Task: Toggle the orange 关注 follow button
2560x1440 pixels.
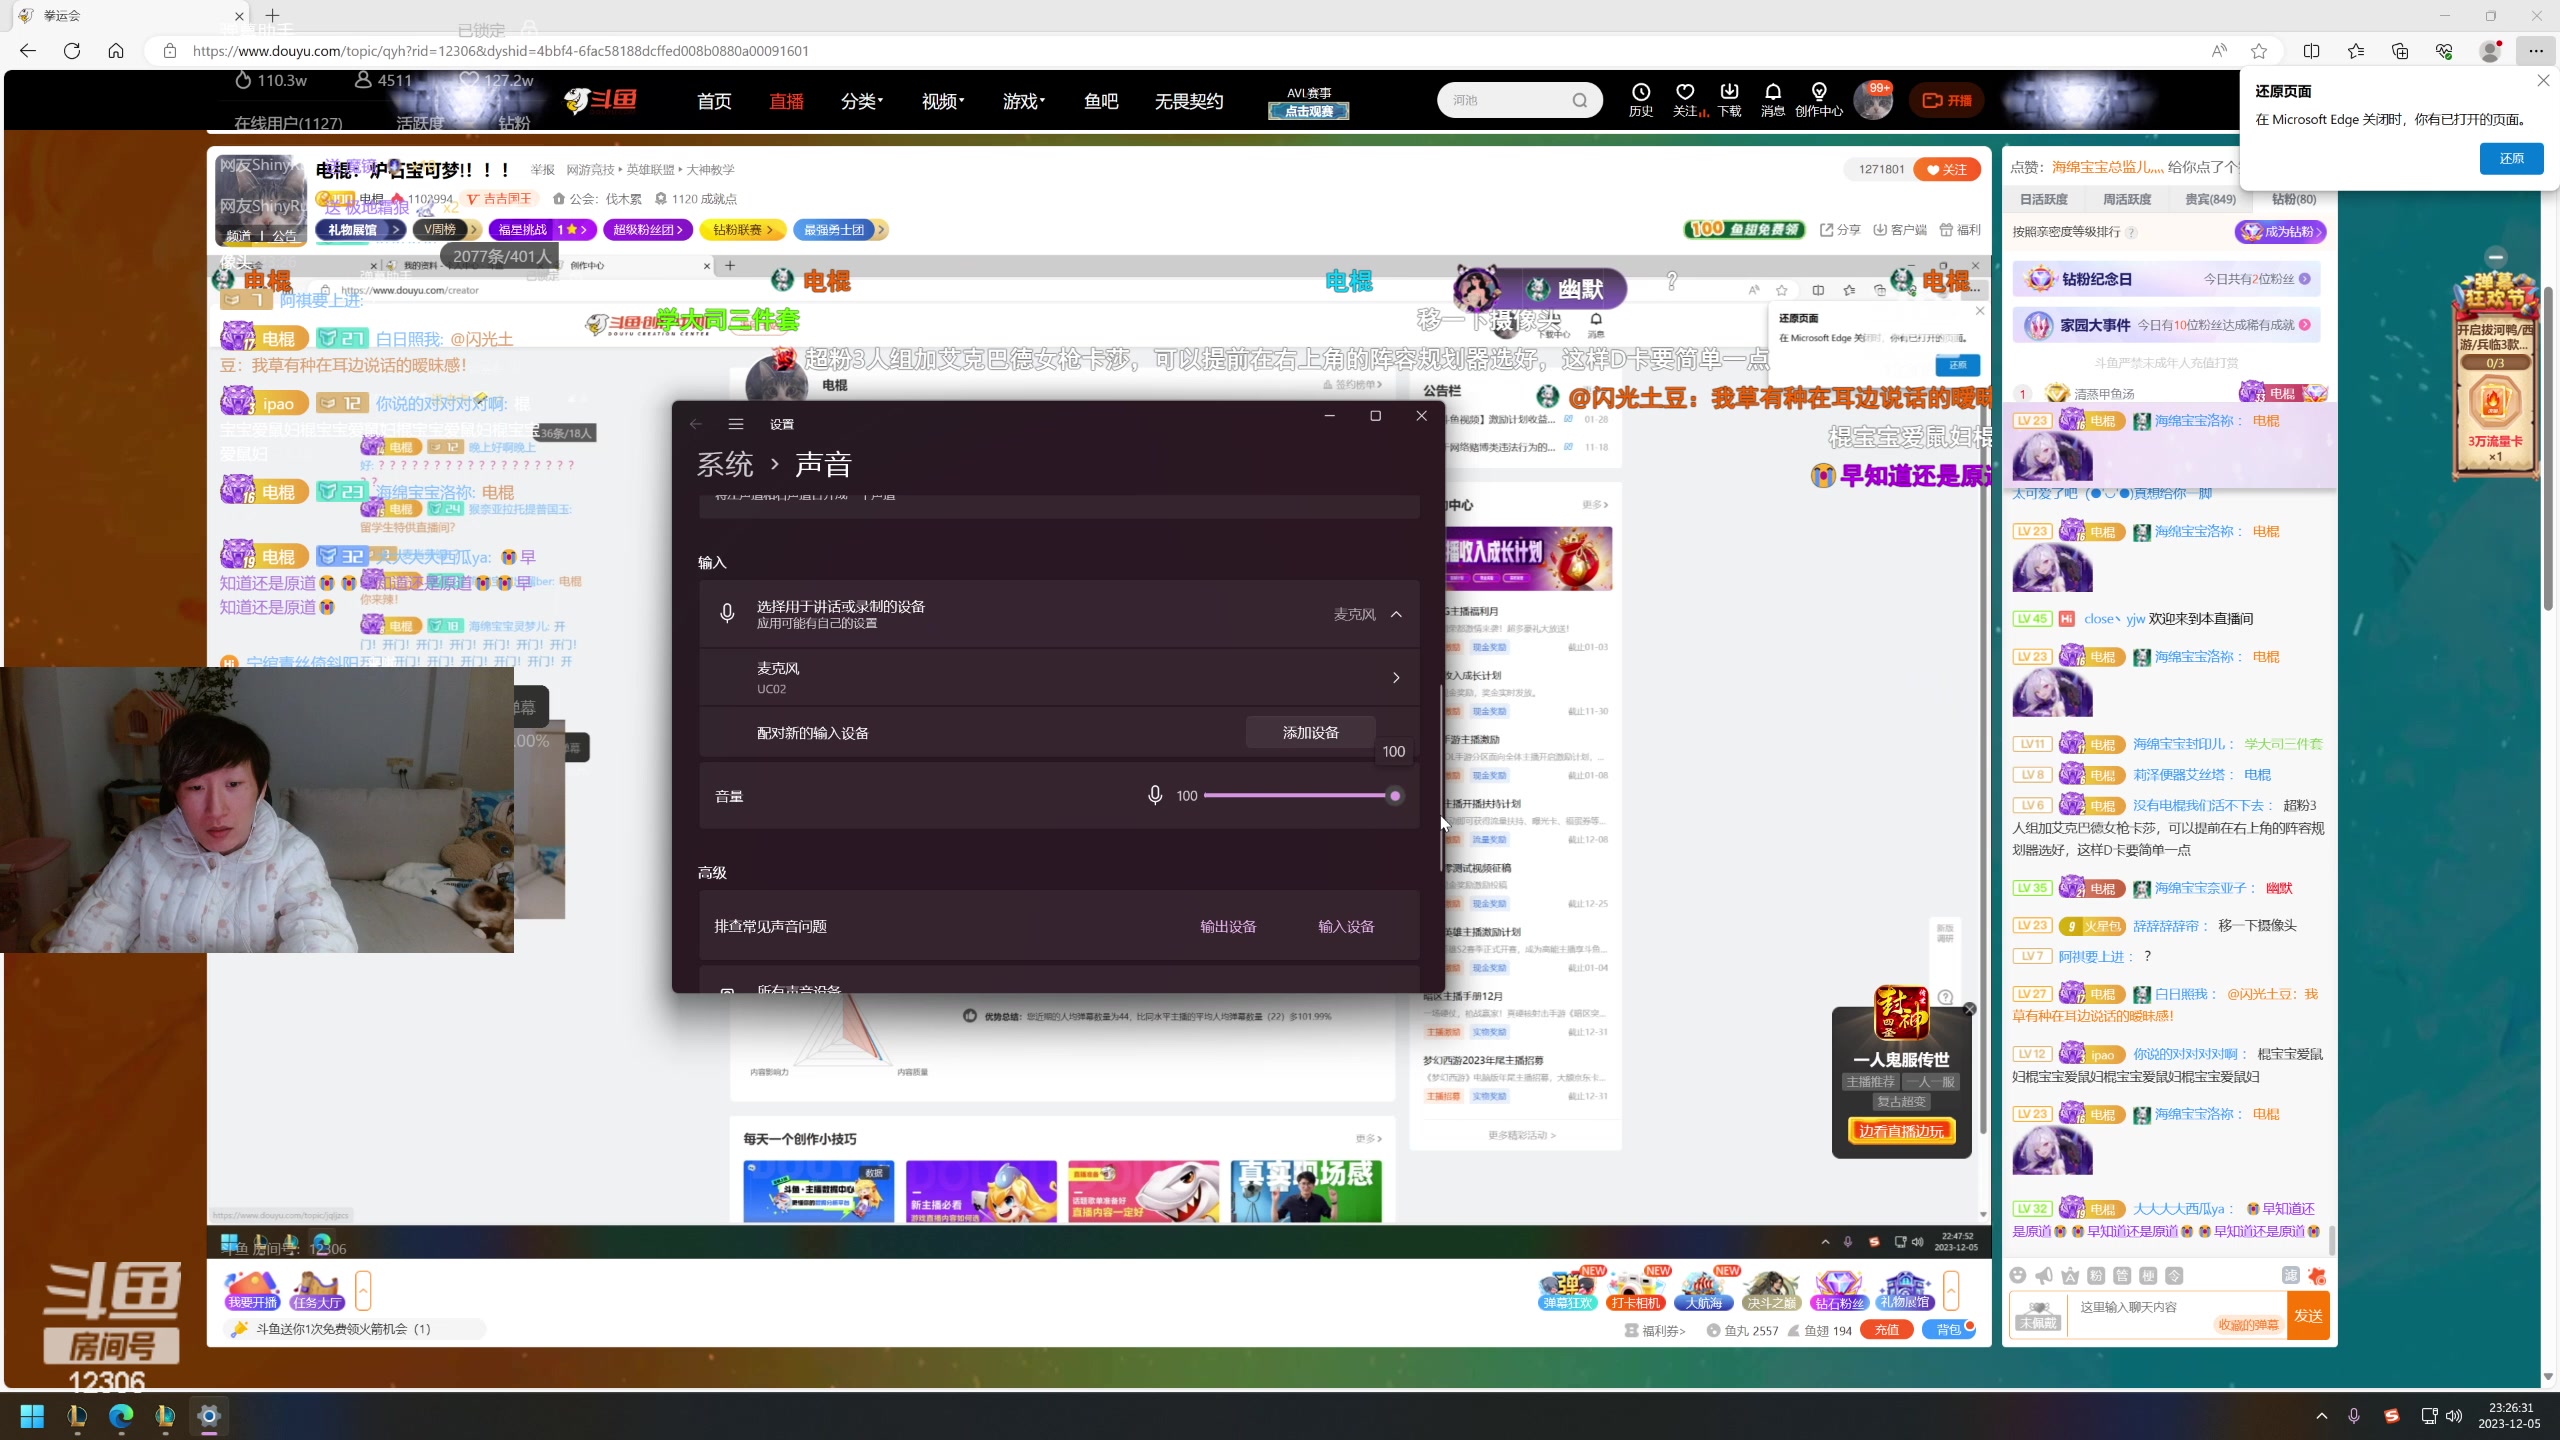Action: point(1946,170)
